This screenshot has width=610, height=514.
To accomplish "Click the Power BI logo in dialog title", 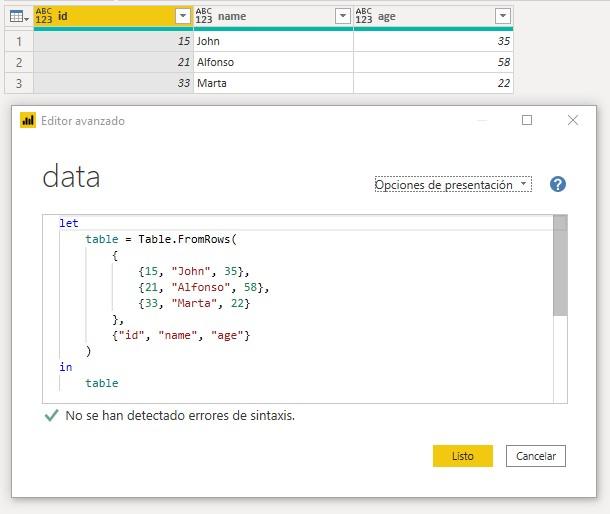I will (28, 121).
